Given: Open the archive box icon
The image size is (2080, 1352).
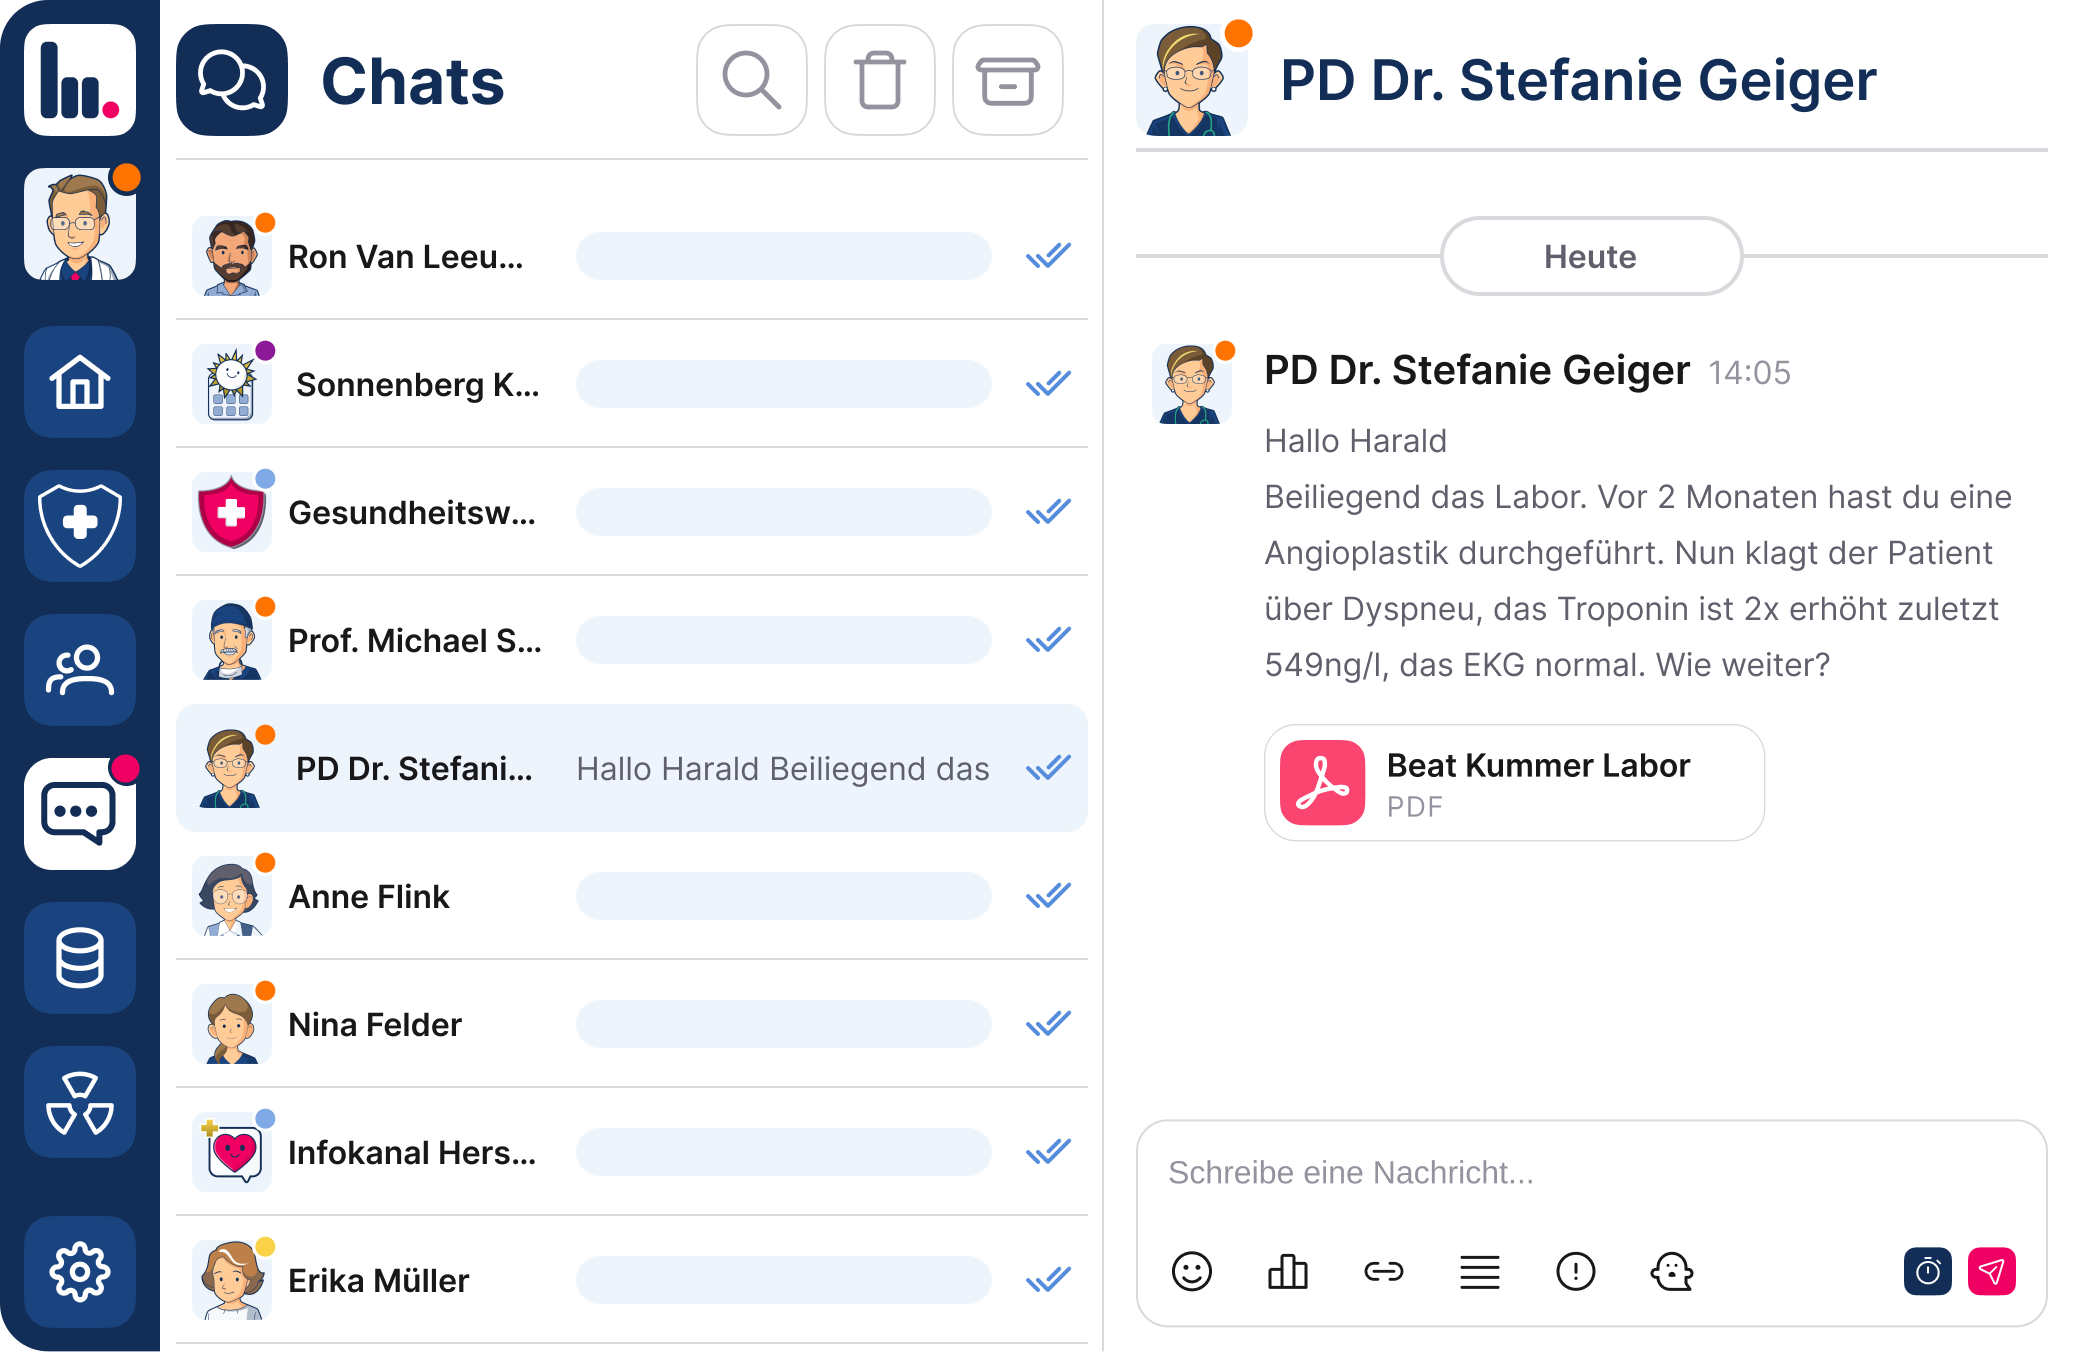Looking at the screenshot, I should coord(1007,80).
